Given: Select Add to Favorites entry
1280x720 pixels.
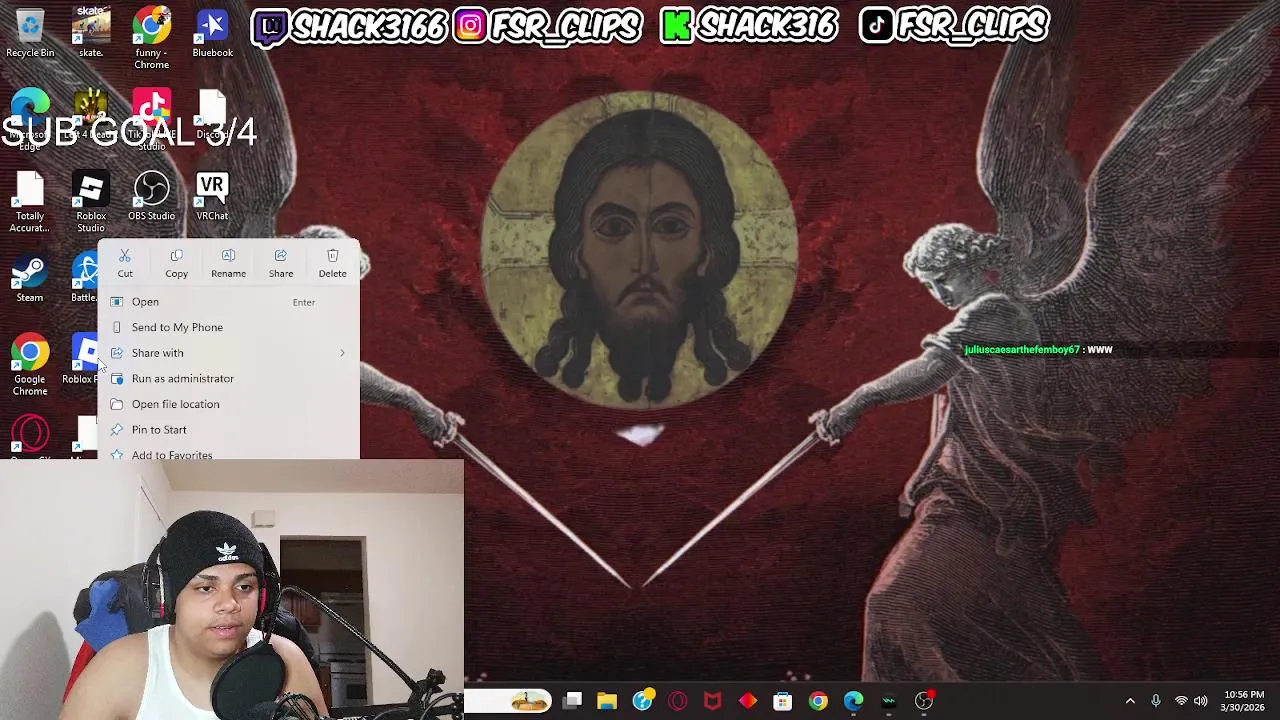Looking at the screenshot, I should [x=228, y=453].
